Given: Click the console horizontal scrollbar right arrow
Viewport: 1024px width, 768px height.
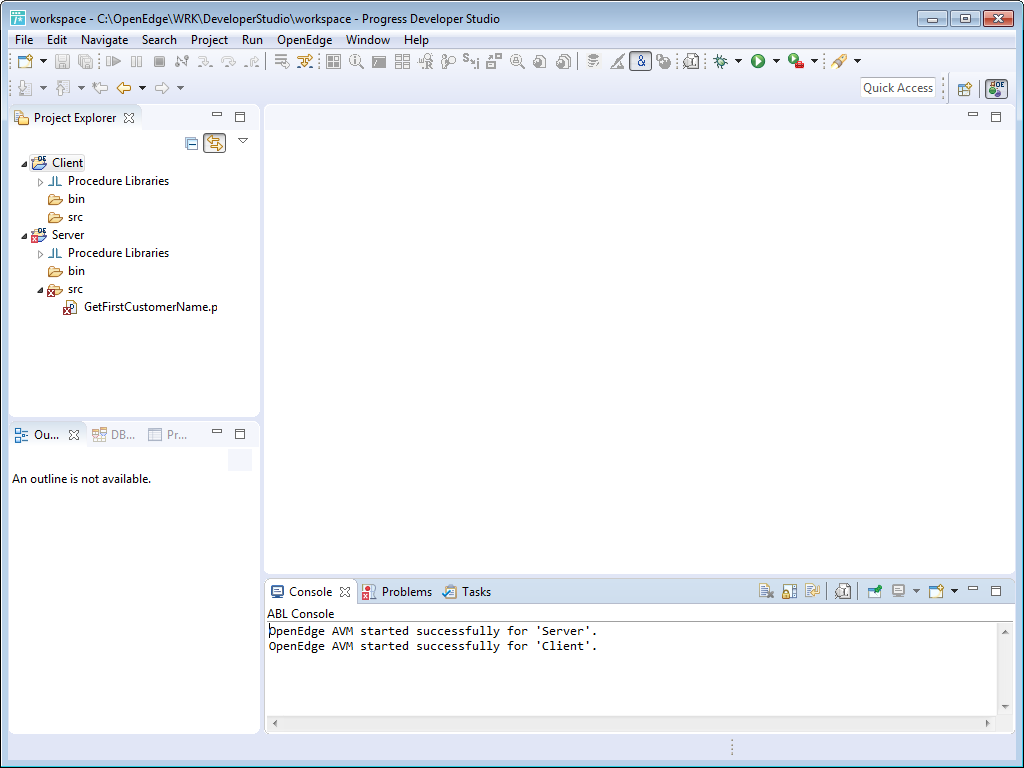Looking at the screenshot, I should pyautogui.click(x=987, y=724).
